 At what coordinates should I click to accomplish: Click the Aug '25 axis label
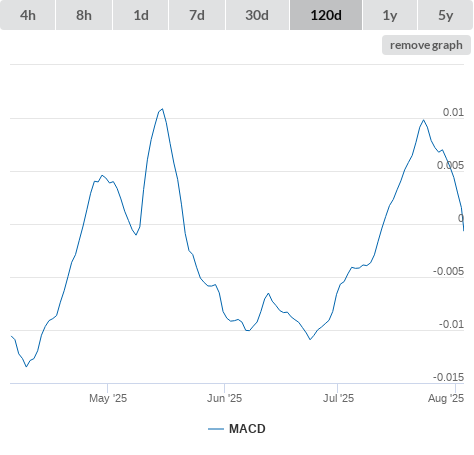(446, 398)
